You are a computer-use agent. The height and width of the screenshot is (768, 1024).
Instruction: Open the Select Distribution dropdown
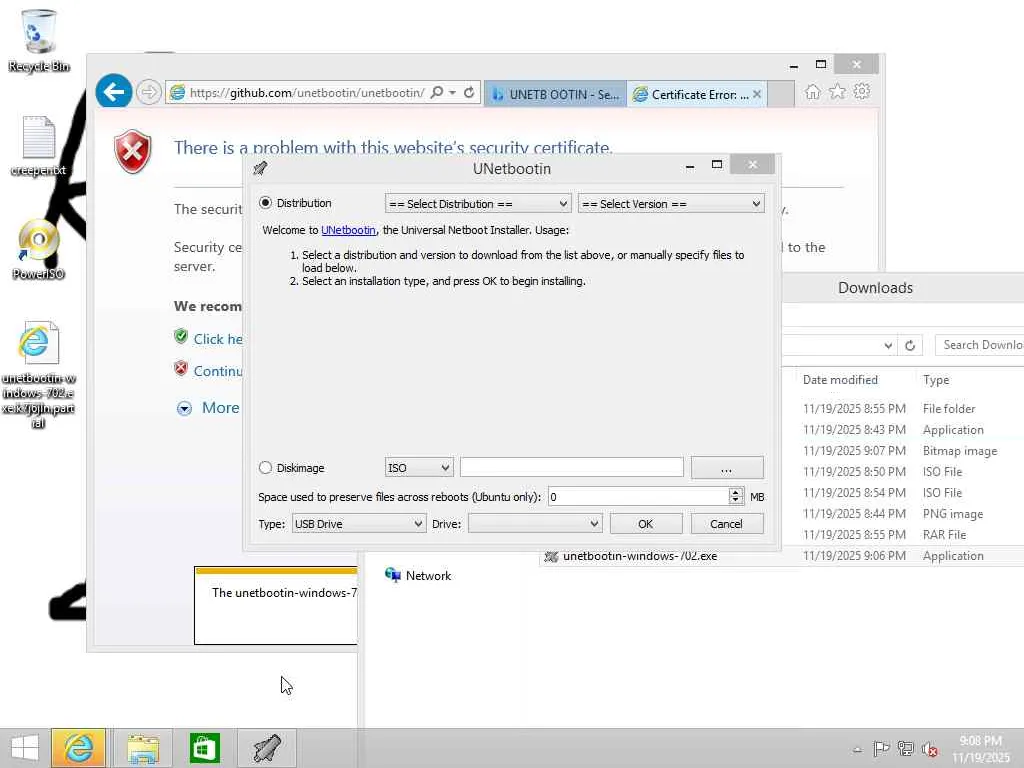[x=478, y=204]
